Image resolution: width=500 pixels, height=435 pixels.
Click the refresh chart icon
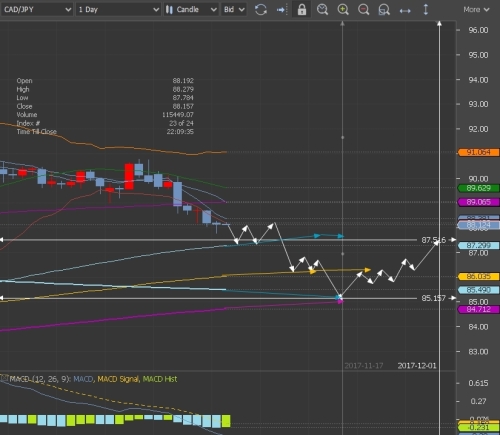point(261,10)
